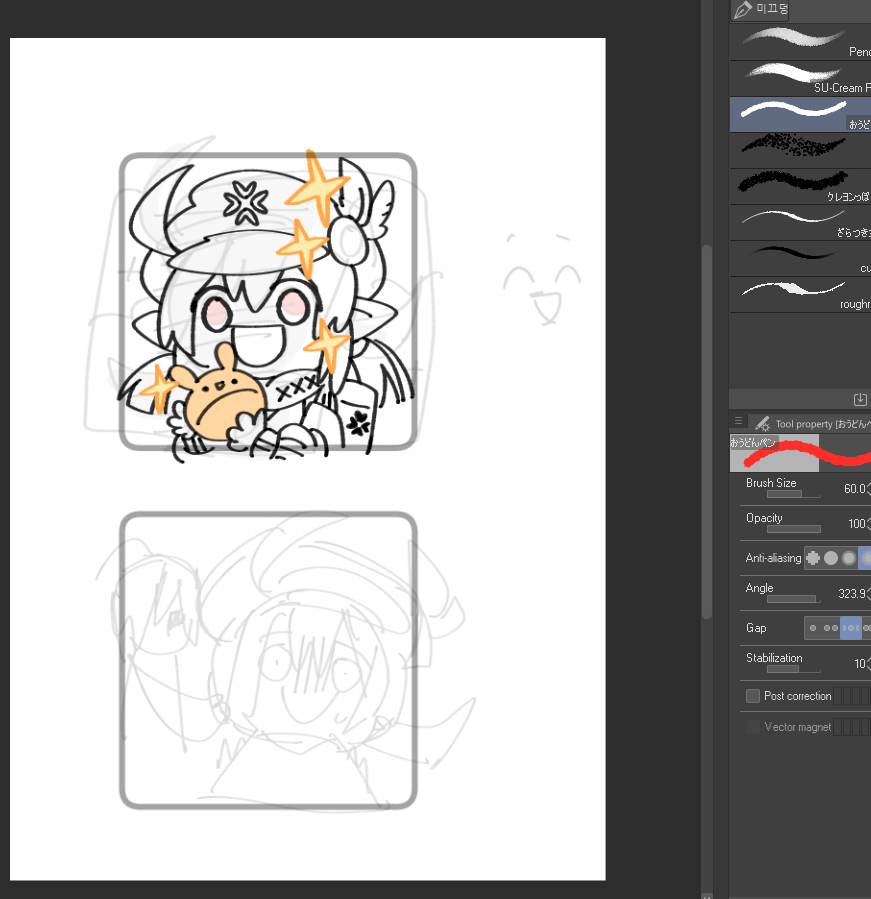Click the Tool property pen-gear icon
The image size is (871, 899).
[x=762, y=424]
